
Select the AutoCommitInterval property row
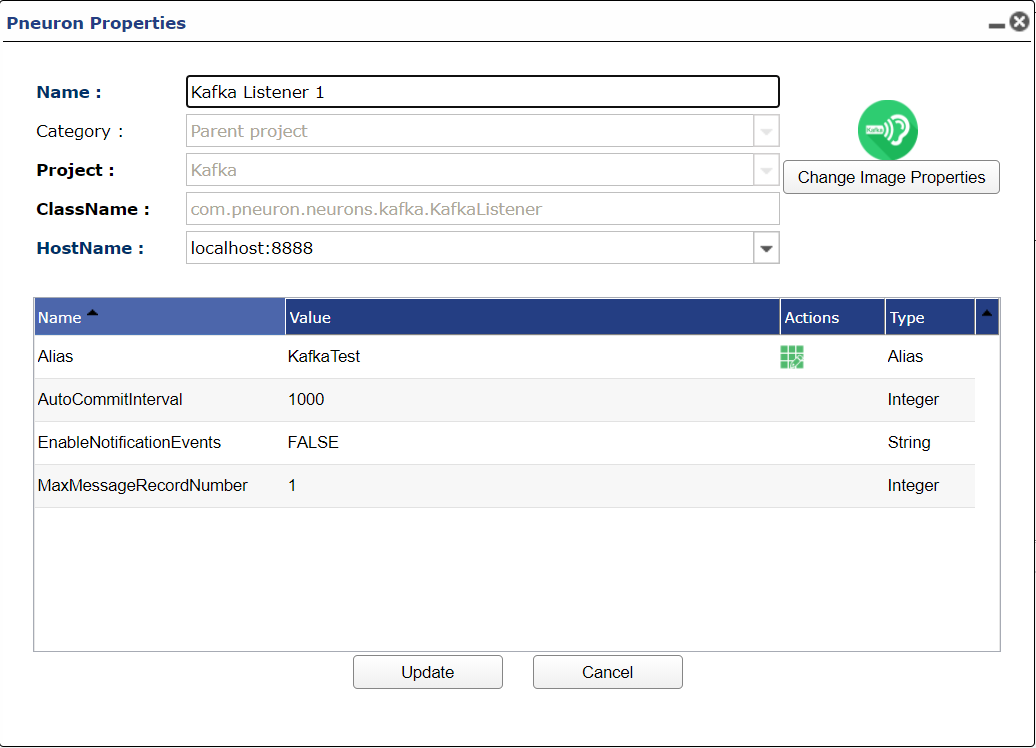(x=505, y=400)
